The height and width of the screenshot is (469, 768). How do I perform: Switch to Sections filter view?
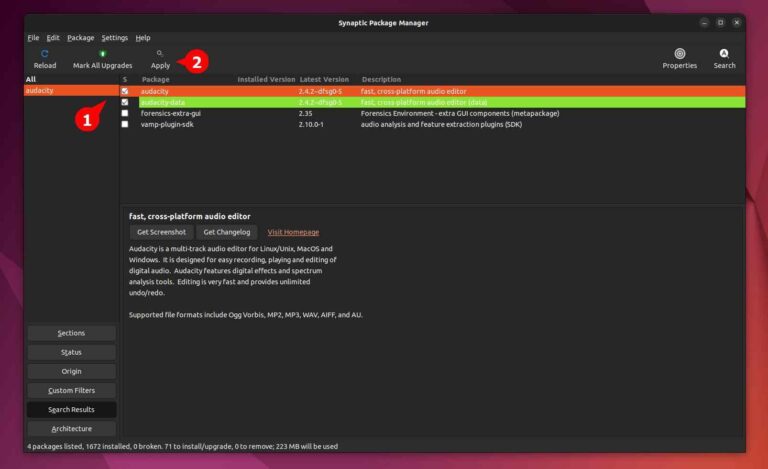point(72,333)
